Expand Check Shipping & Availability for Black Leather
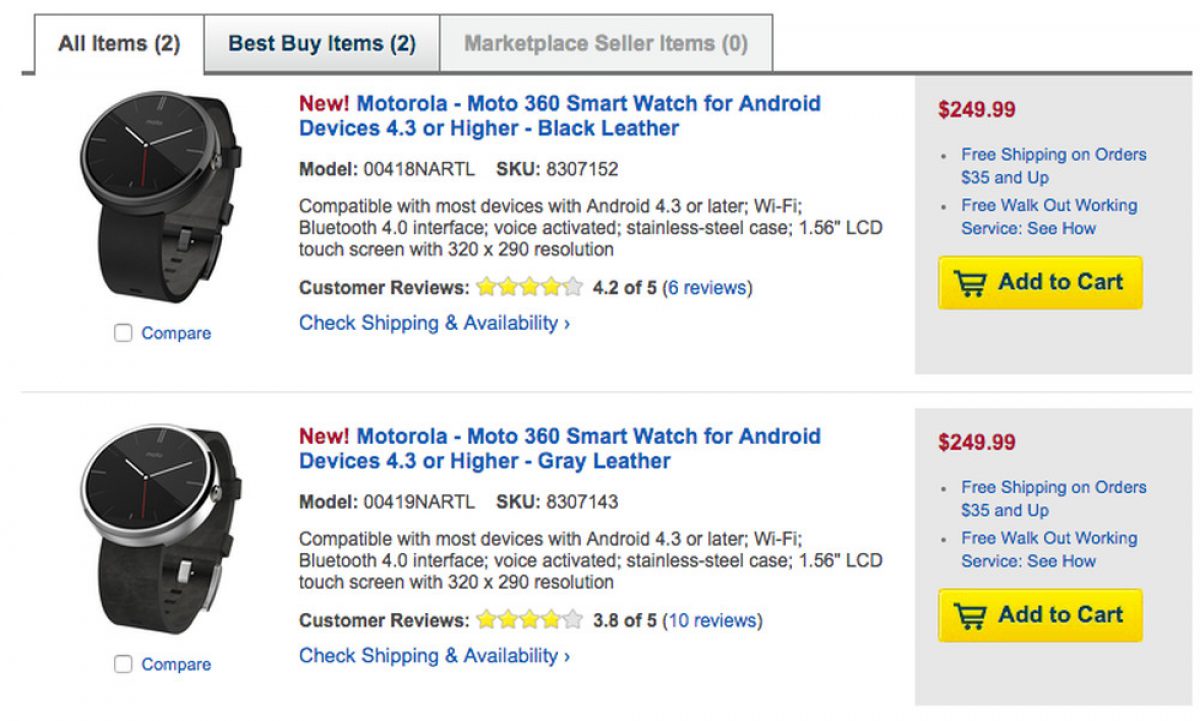The image size is (1200, 721). [x=434, y=324]
